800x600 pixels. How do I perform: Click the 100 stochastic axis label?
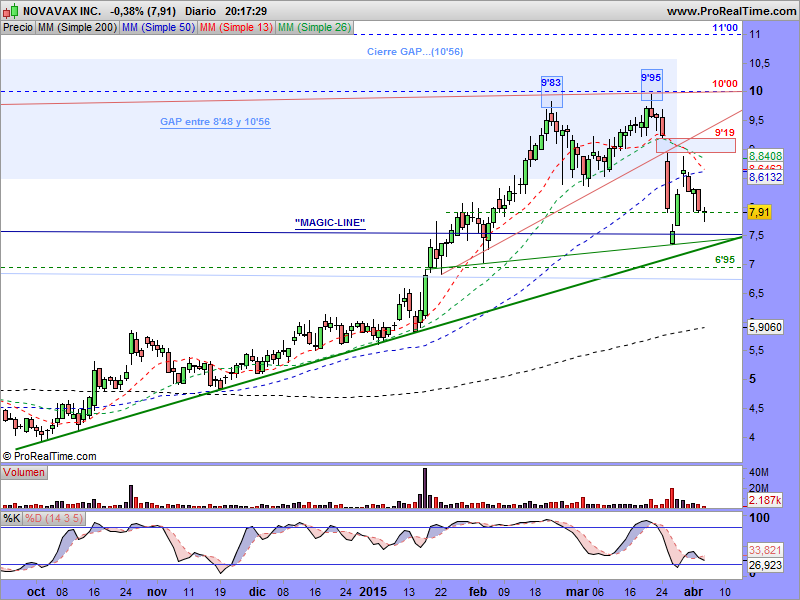click(760, 518)
